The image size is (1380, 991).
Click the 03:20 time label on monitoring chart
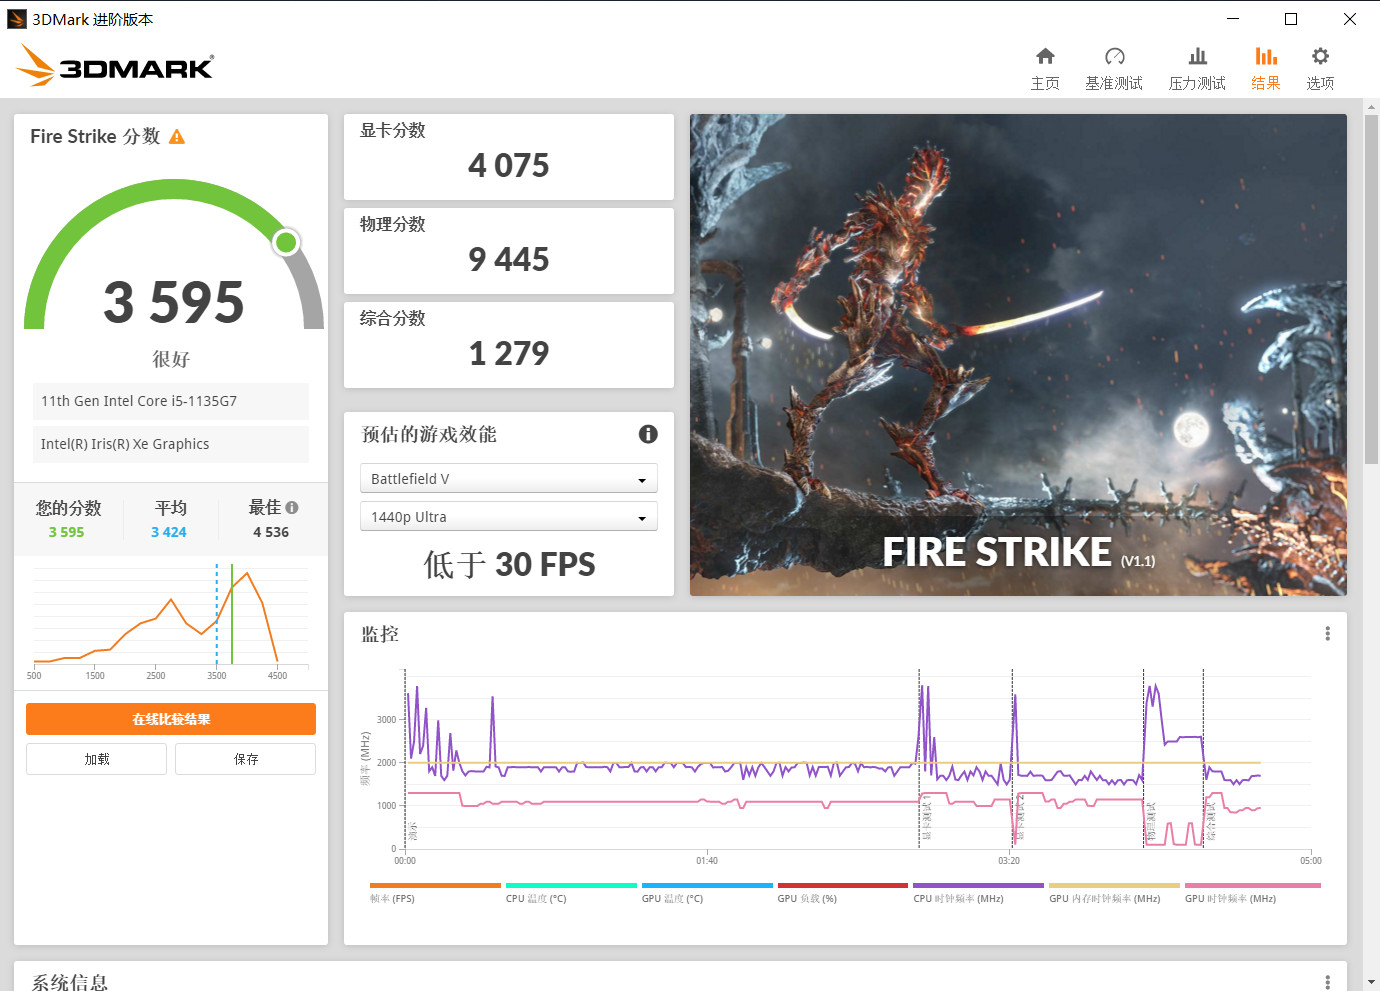(x=1009, y=860)
